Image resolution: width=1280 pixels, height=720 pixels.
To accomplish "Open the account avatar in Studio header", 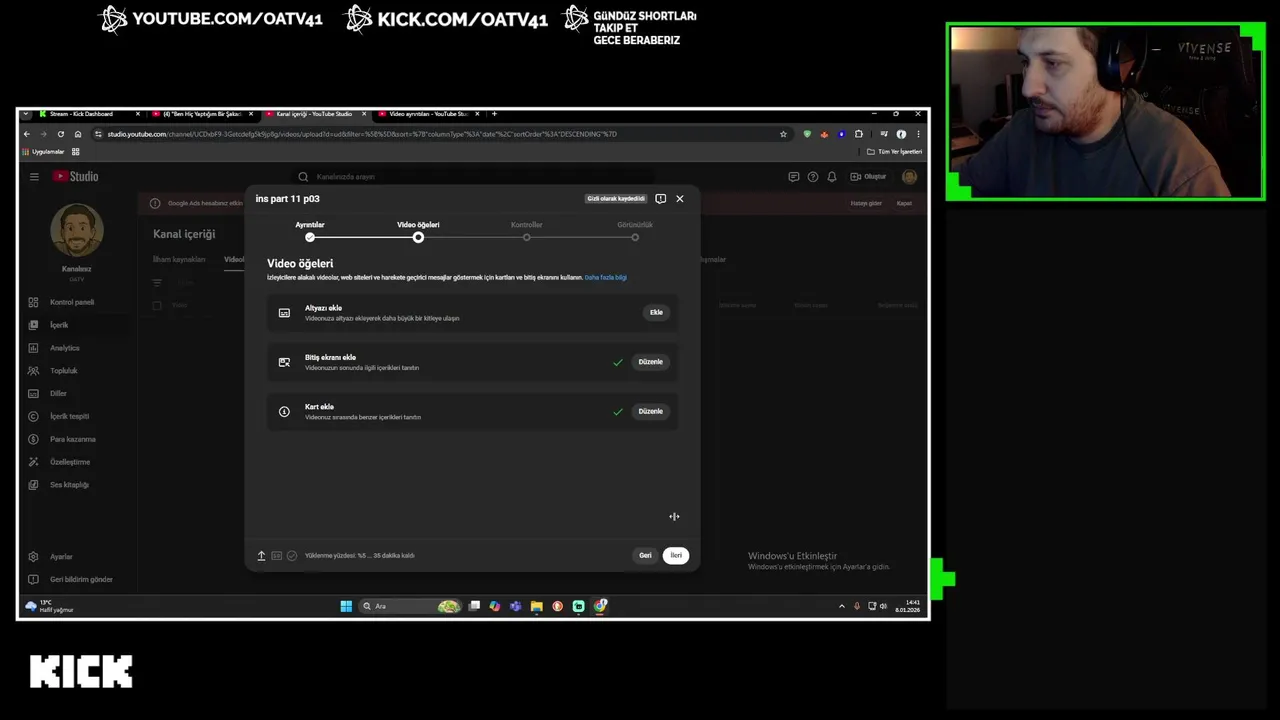I will coord(909,177).
